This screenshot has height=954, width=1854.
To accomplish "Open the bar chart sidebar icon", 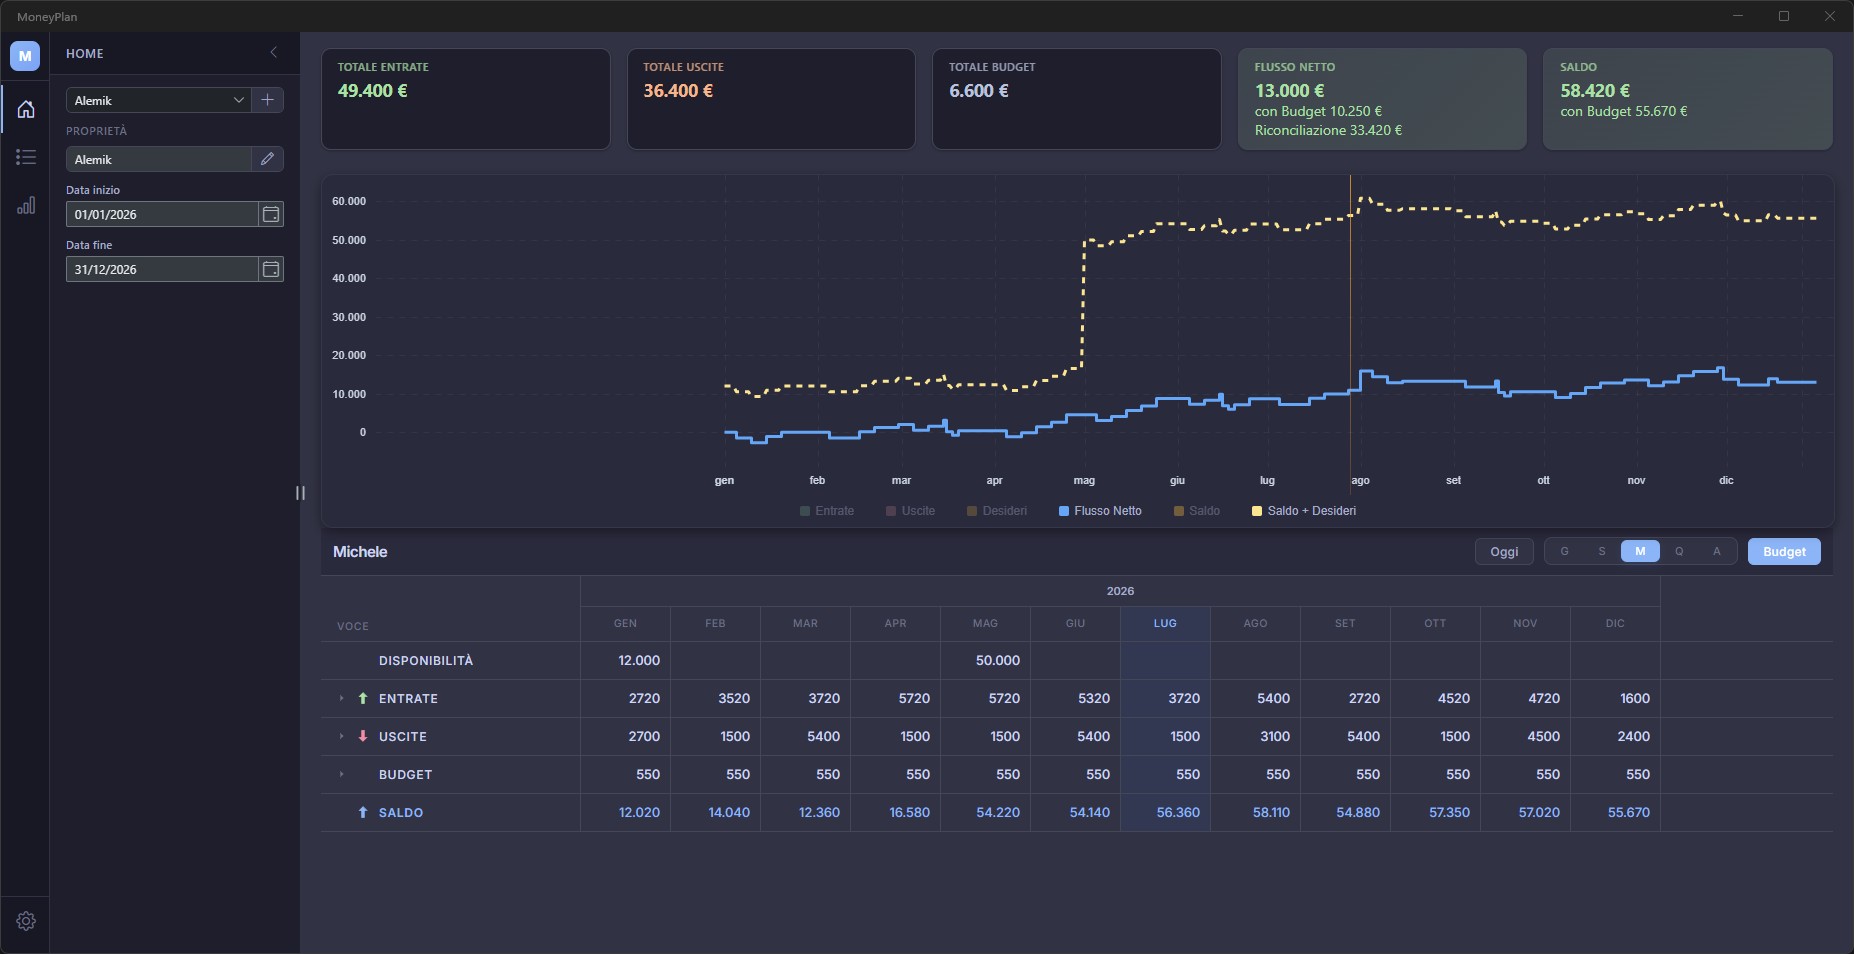I will [x=26, y=205].
